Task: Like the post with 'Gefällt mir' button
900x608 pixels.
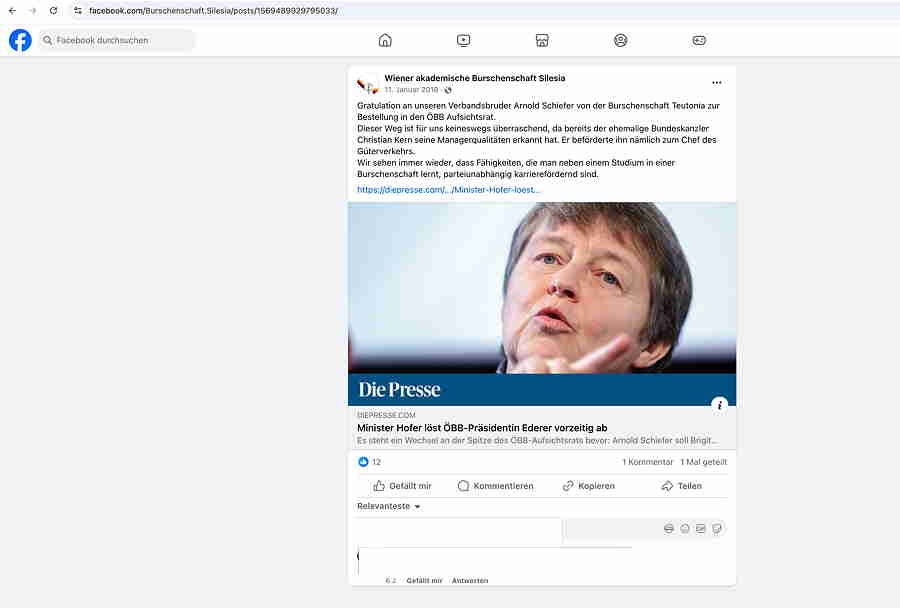Action: [x=402, y=486]
